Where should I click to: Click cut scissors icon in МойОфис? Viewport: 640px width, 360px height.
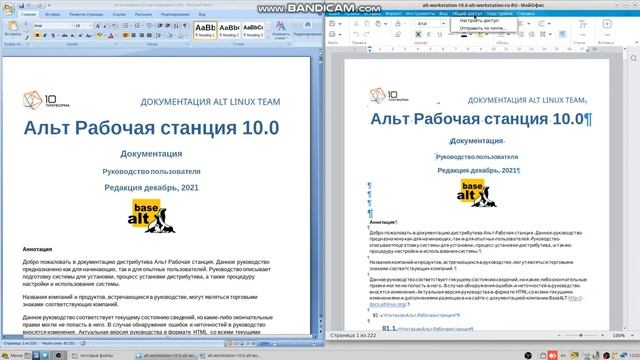click(356, 24)
